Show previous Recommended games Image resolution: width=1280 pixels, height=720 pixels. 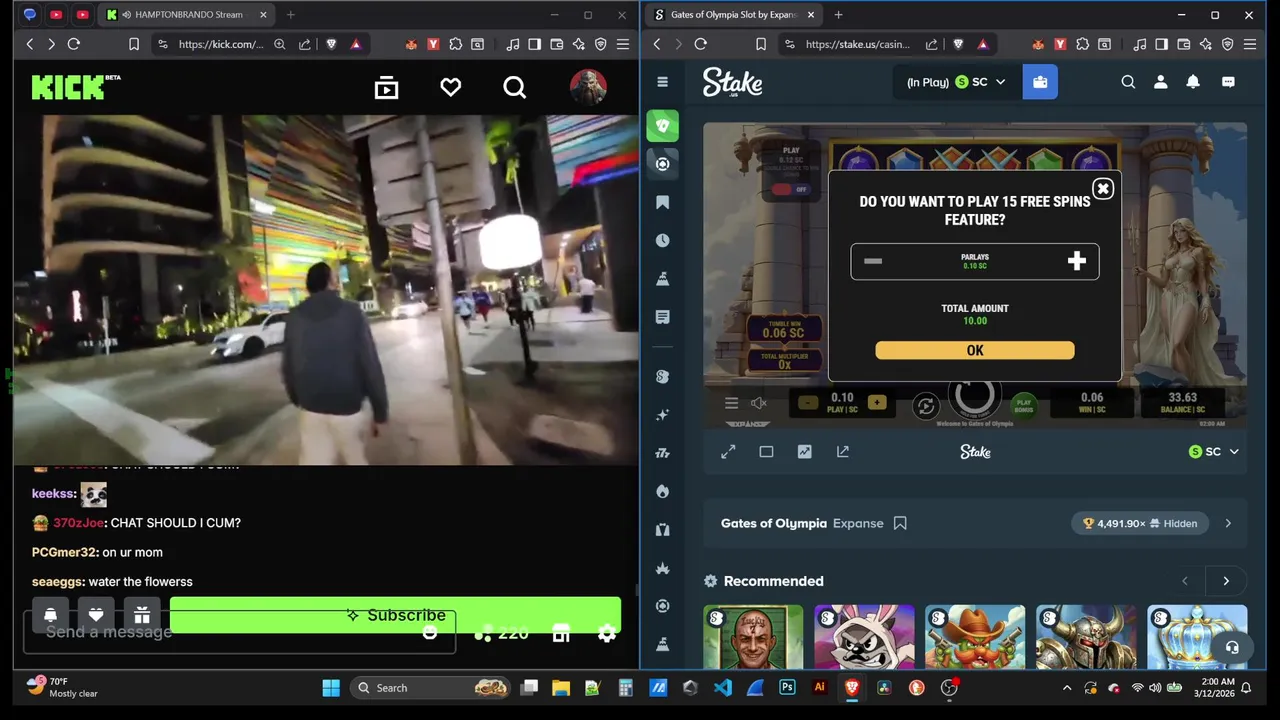click(1185, 581)
